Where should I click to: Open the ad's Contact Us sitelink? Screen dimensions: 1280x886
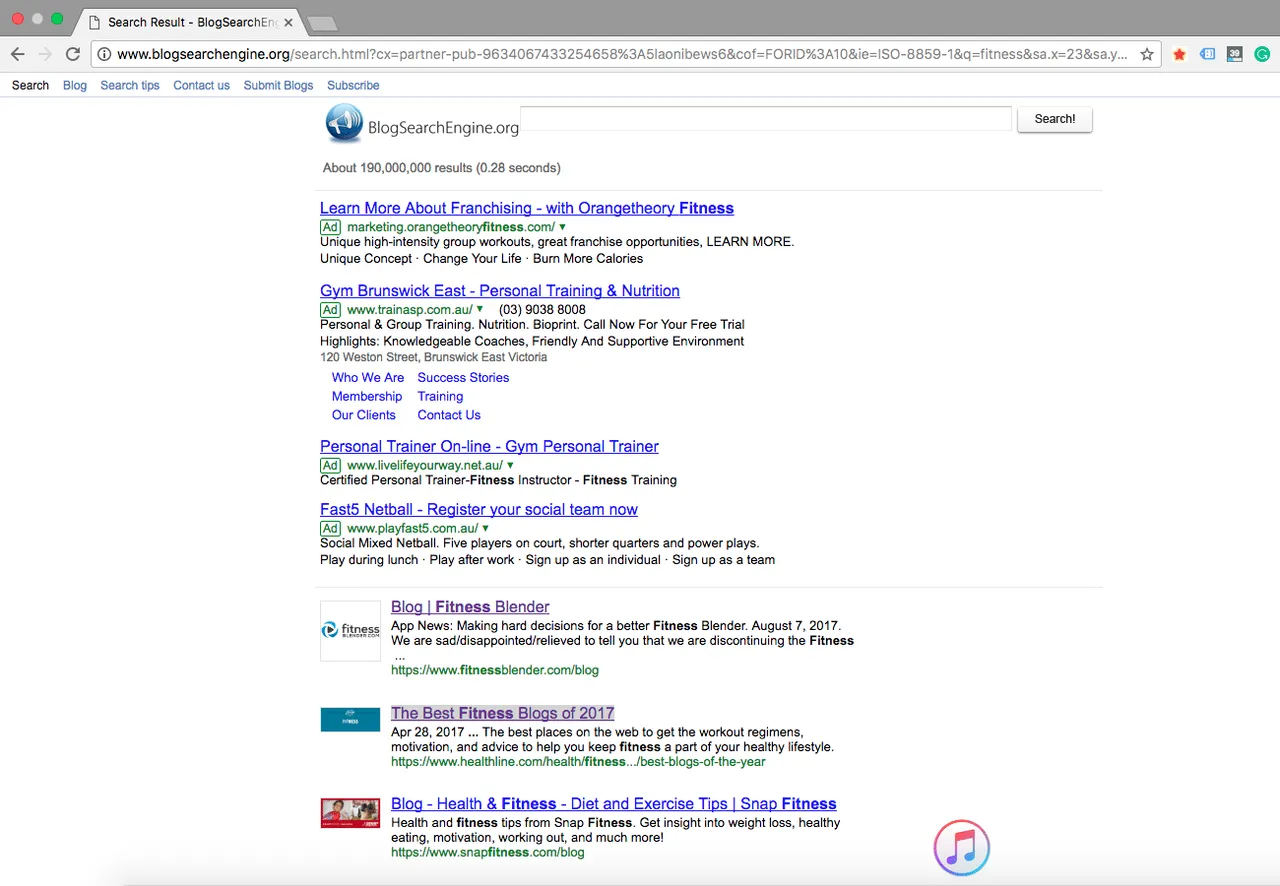[x=449, y=415]
